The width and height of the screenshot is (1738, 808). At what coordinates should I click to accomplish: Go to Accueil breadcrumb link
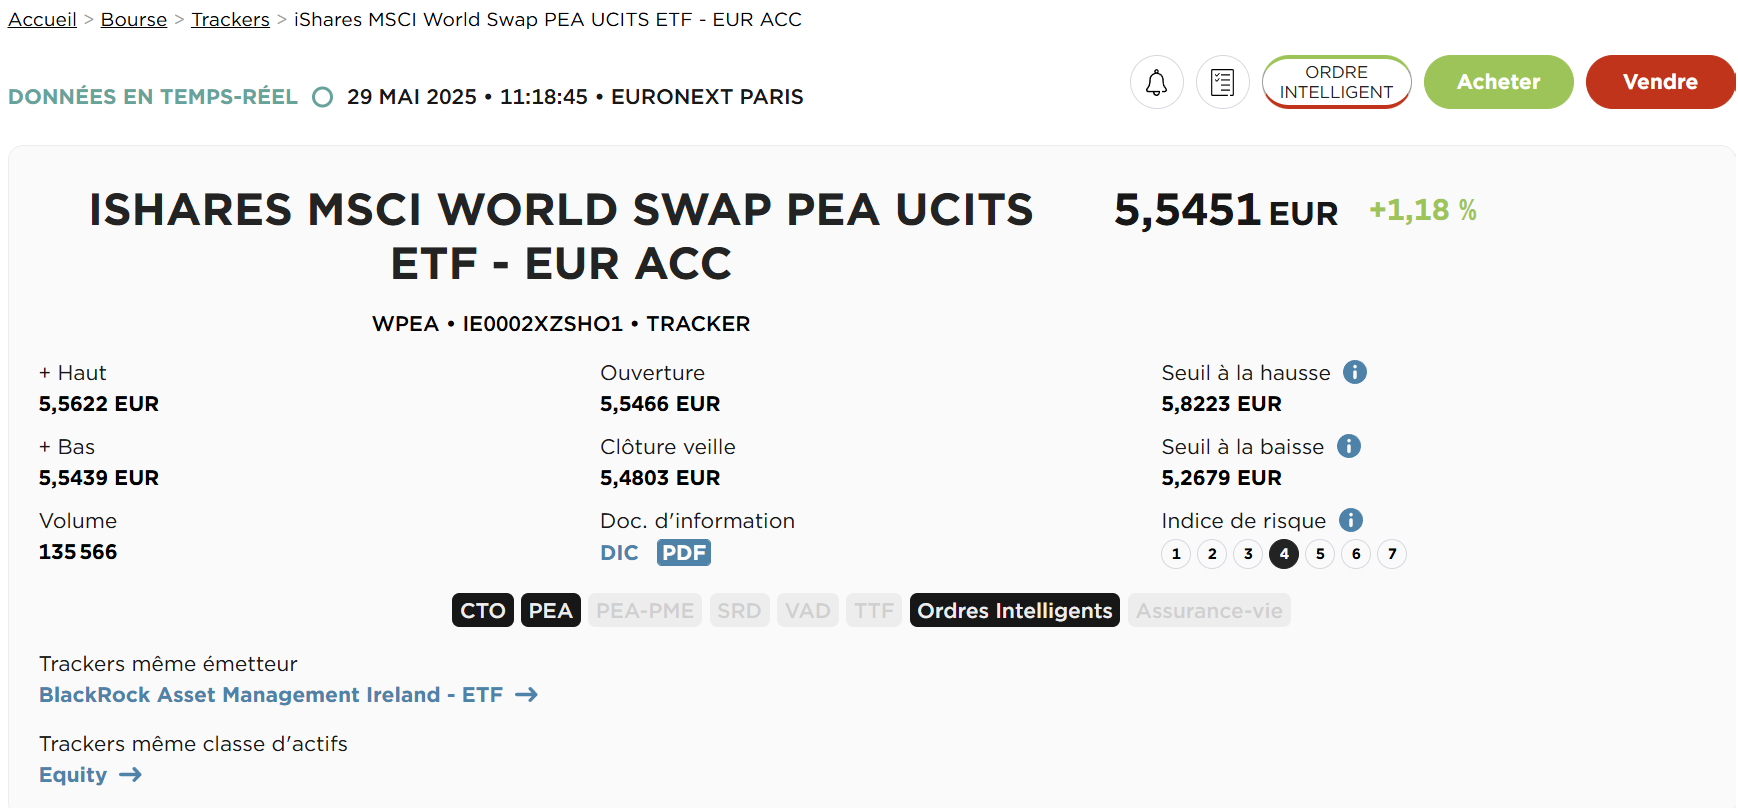point(42,19)
